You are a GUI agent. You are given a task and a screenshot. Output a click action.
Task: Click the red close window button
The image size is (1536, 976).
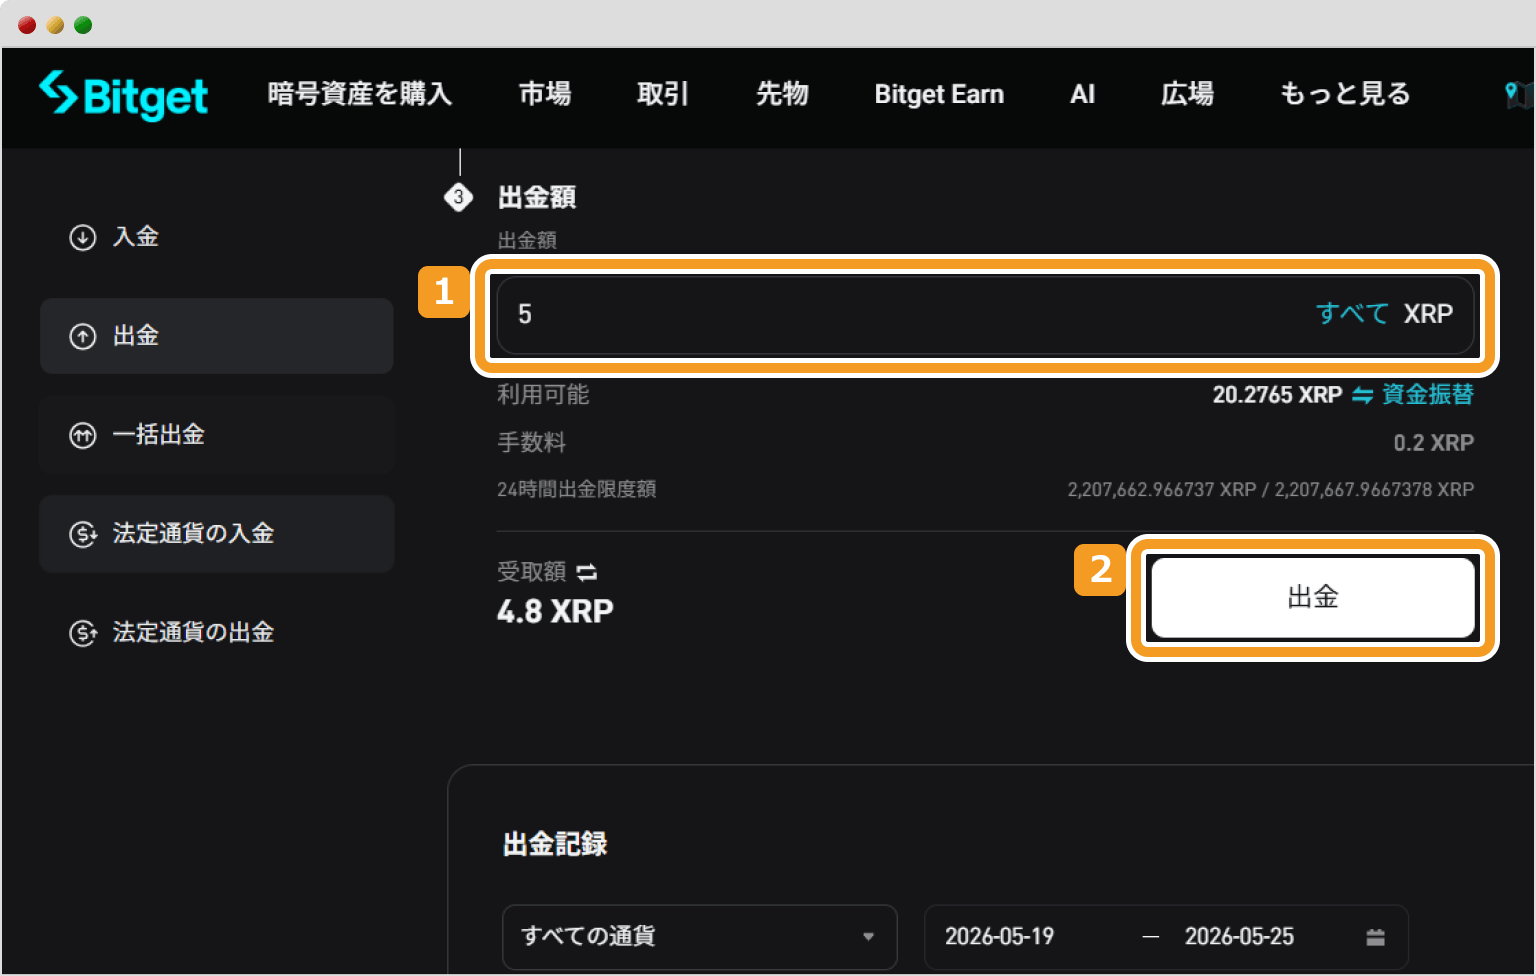click(27, 25)
